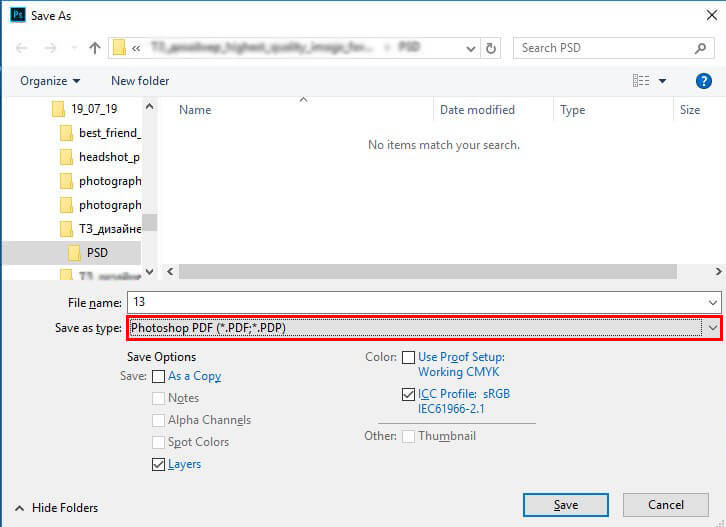Click the Use Proof Setup label

click(x=461, y=364)
